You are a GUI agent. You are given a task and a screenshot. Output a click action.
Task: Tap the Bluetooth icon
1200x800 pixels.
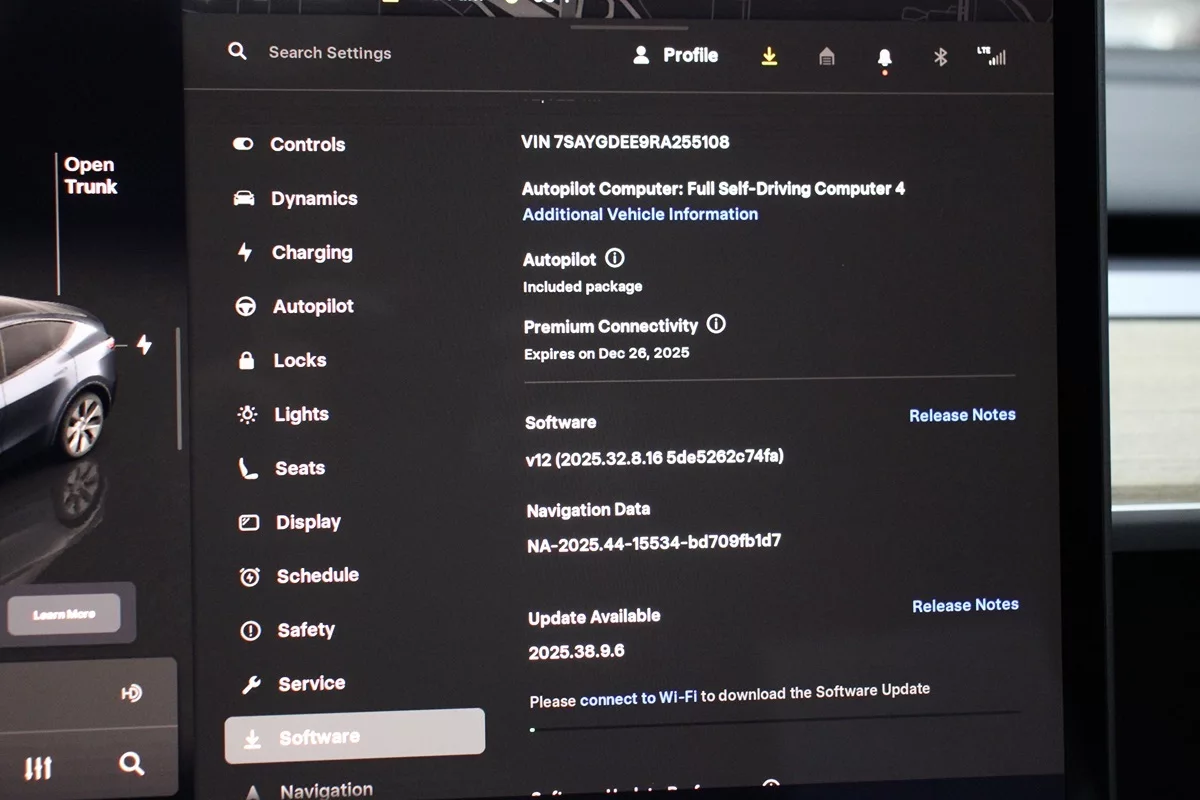coord(940,57)
